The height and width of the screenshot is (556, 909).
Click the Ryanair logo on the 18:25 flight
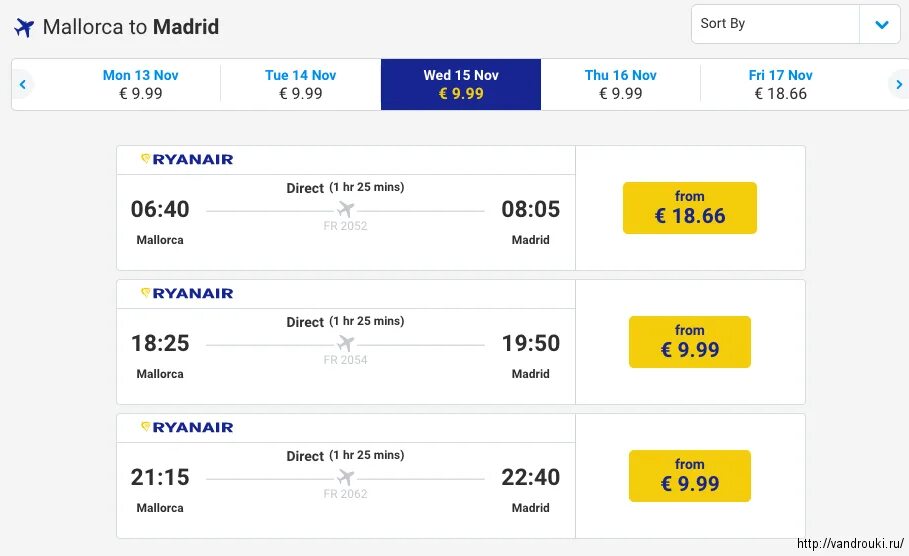point(187,293)
